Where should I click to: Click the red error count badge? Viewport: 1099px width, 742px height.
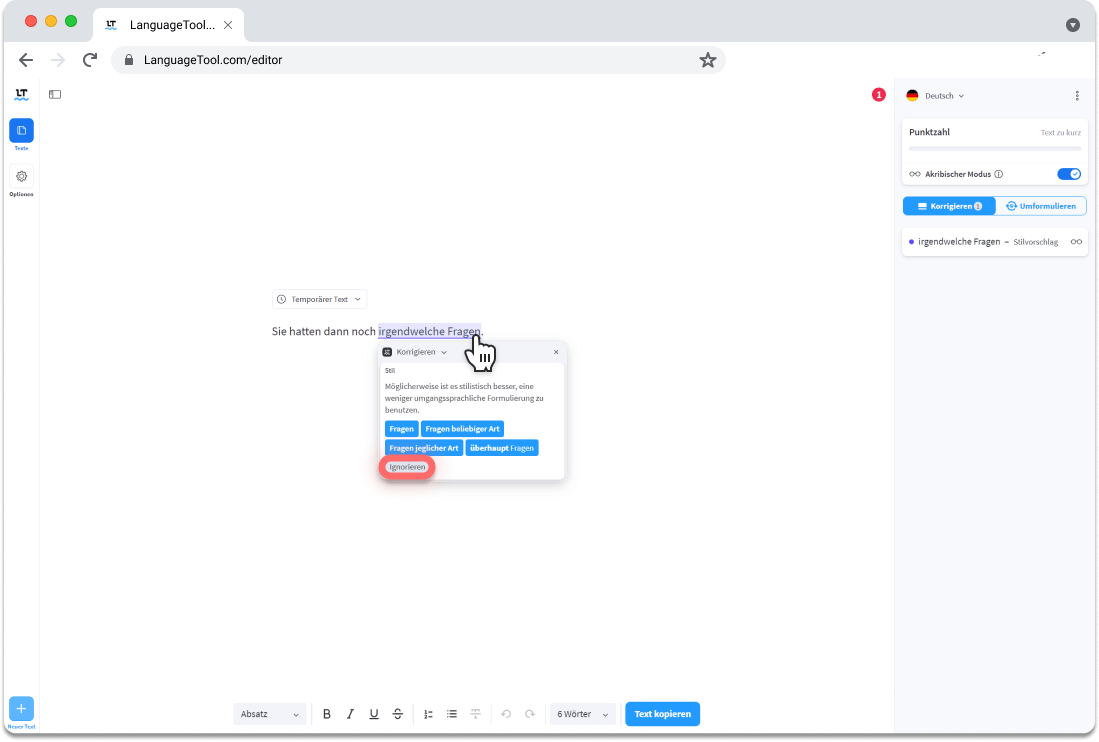[x=878, y=95]
